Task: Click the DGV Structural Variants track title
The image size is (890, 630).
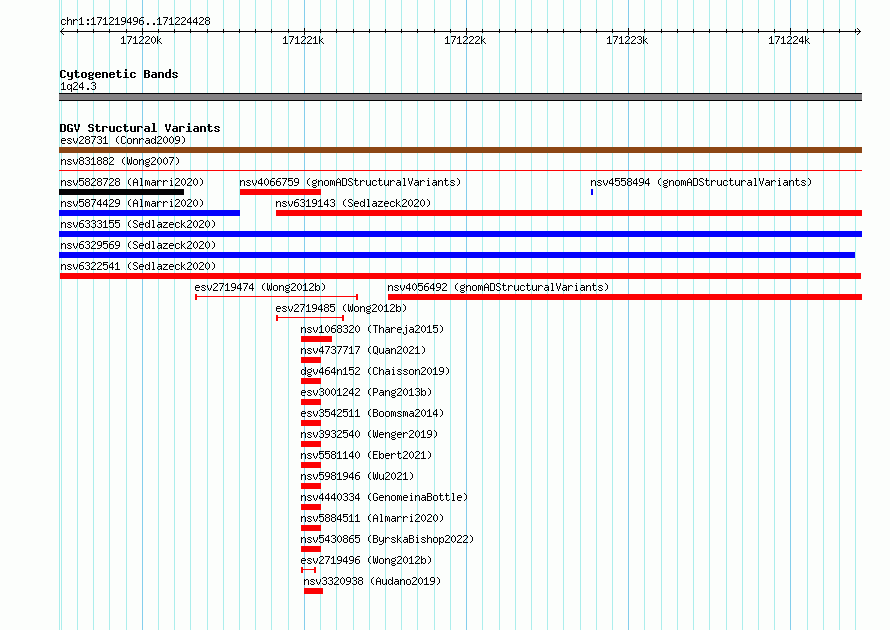Action: (x=140, y=128)
